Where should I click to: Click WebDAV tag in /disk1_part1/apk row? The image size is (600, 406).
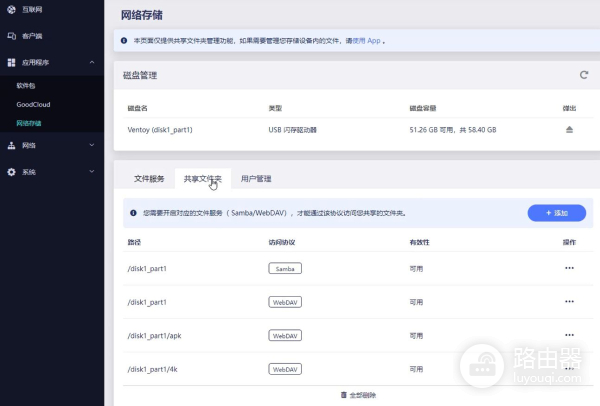pos(285,336)
